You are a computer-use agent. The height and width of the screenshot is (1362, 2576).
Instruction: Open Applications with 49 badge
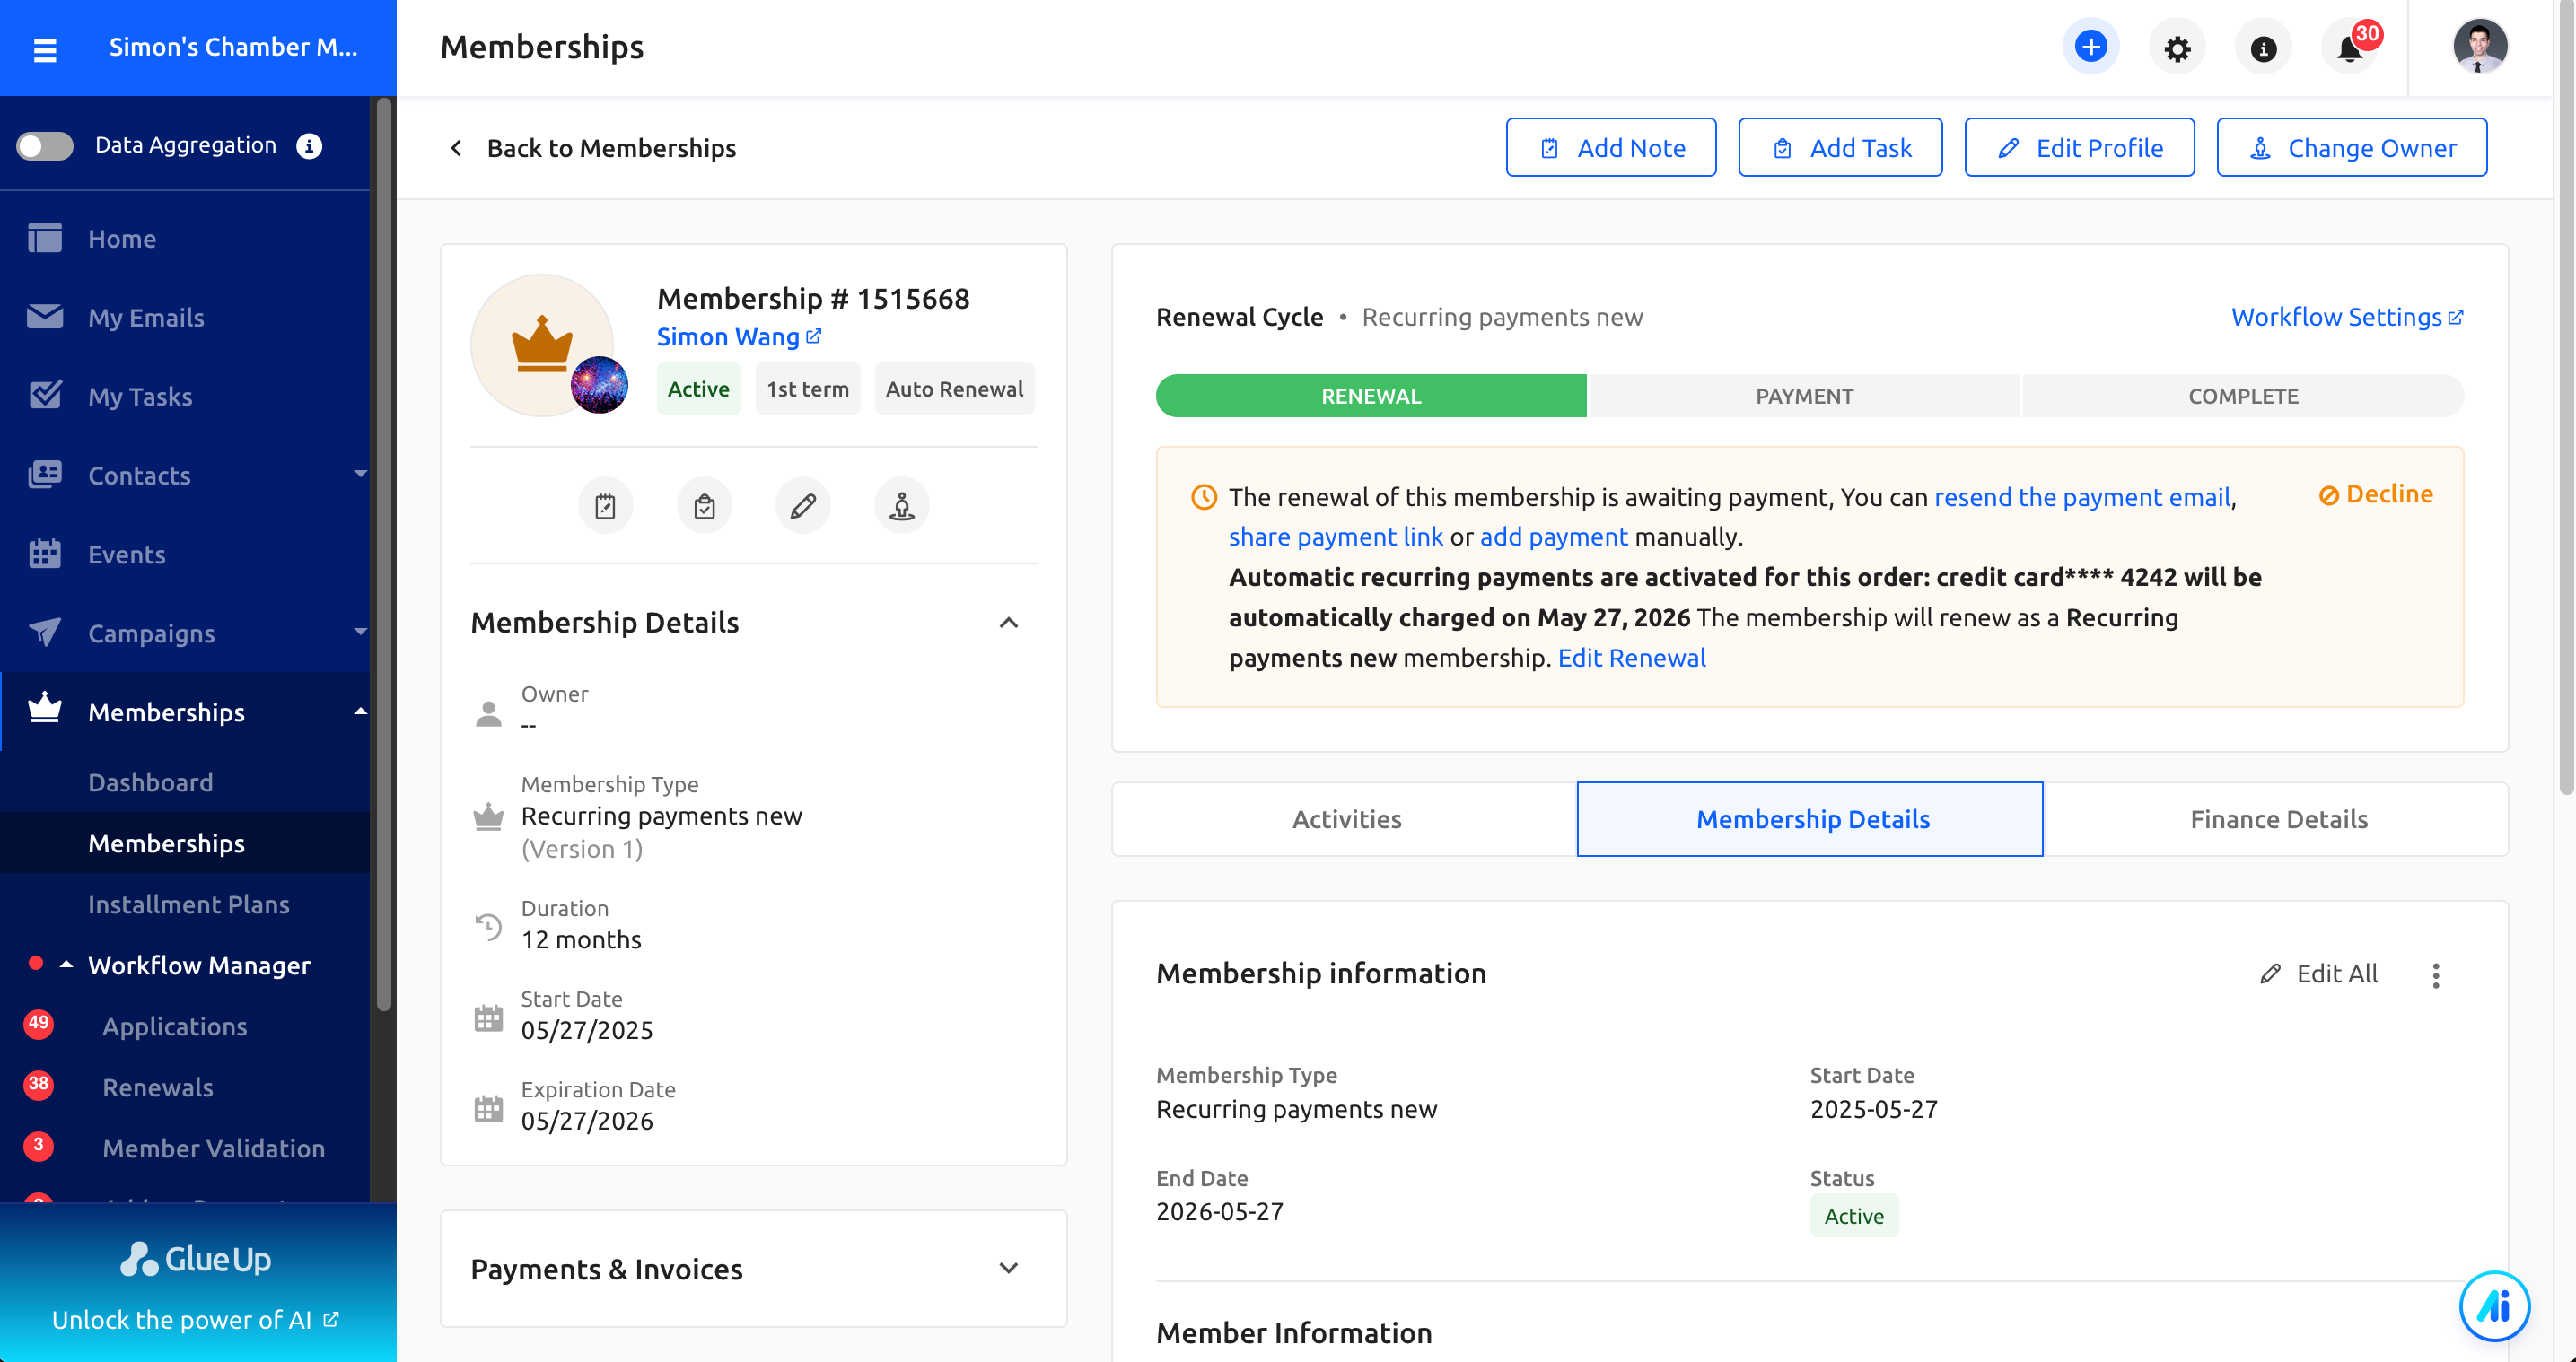174,1026
